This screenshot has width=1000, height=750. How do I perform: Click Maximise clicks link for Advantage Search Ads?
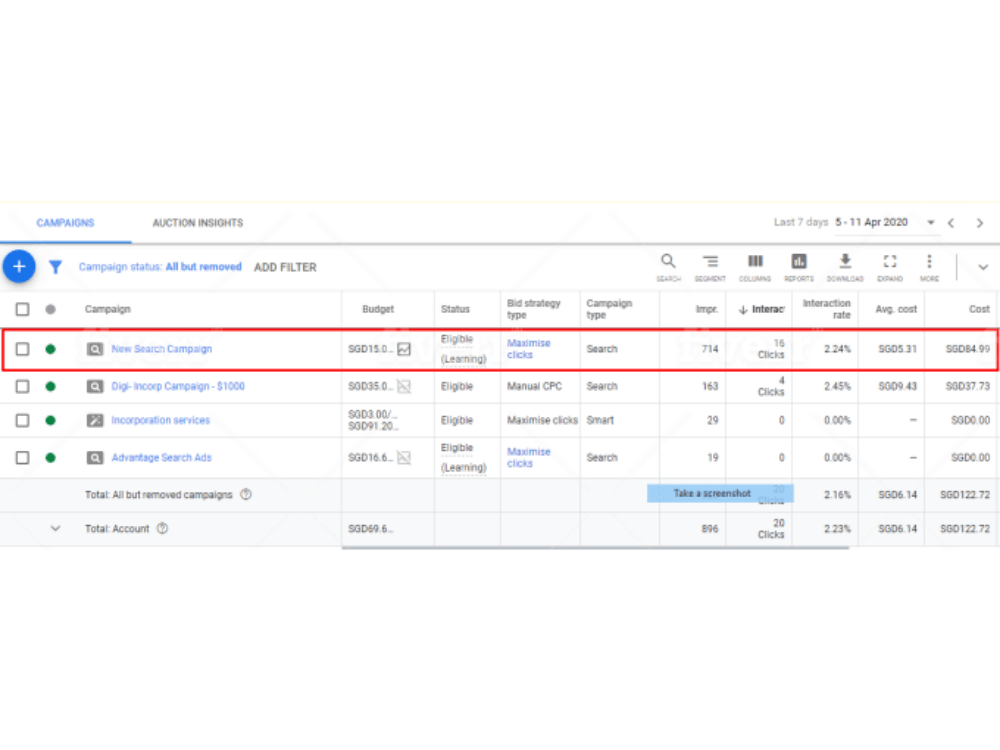pos(529,457)
